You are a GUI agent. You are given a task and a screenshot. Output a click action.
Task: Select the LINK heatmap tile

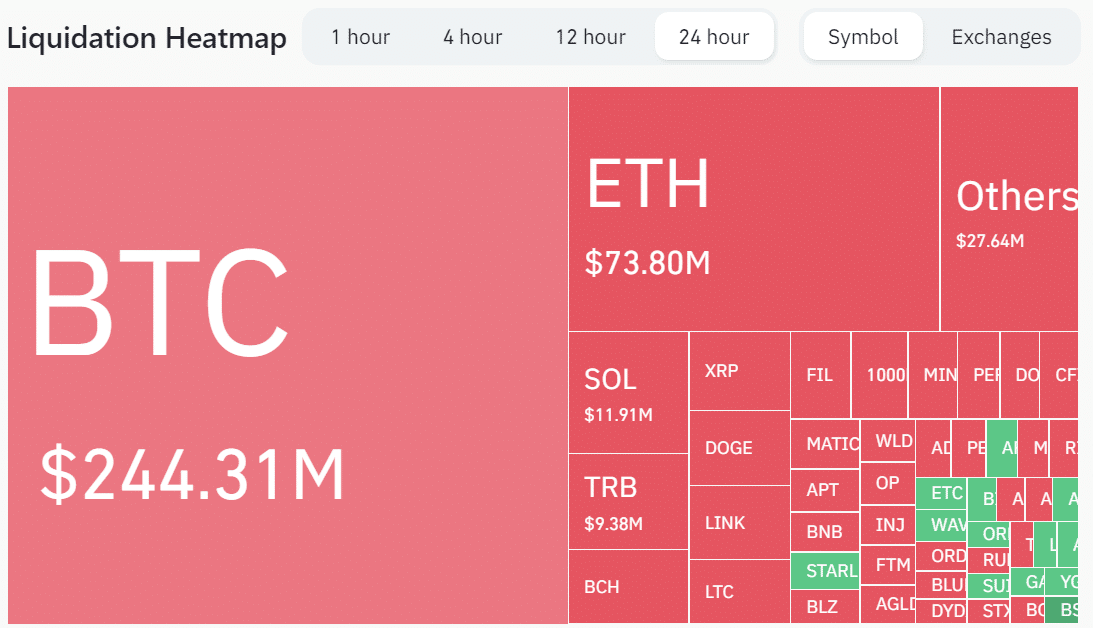point(739,523)
